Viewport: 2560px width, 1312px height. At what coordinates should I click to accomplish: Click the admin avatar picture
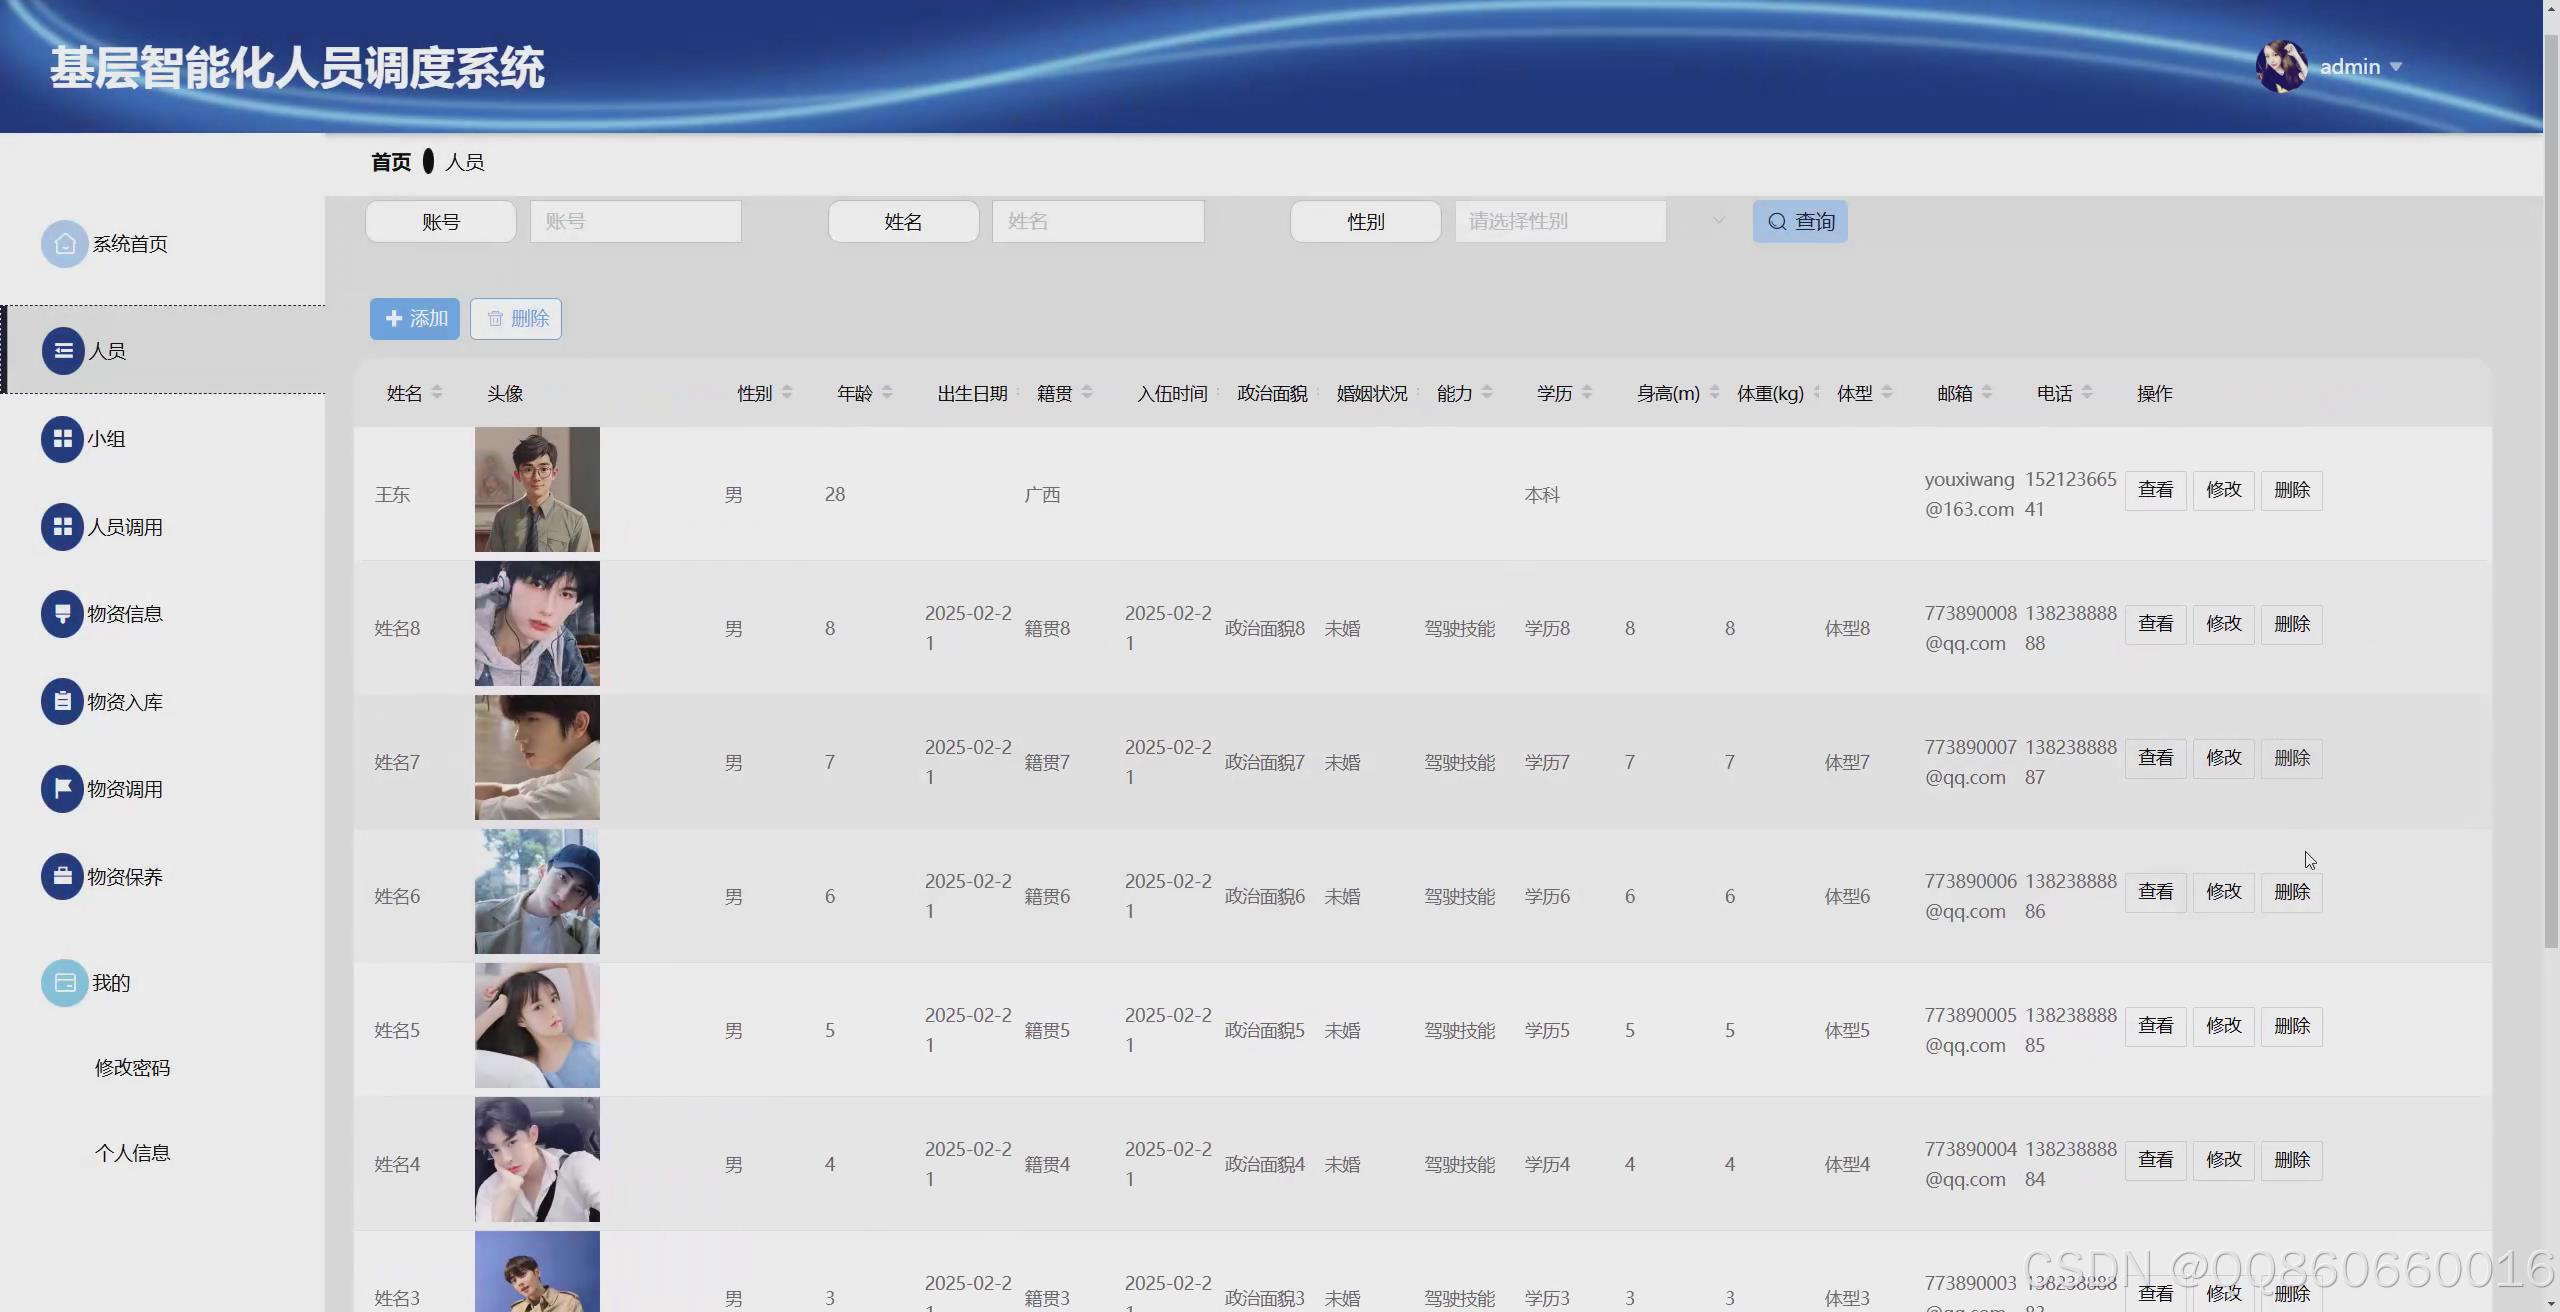(x=2281, y=66)
